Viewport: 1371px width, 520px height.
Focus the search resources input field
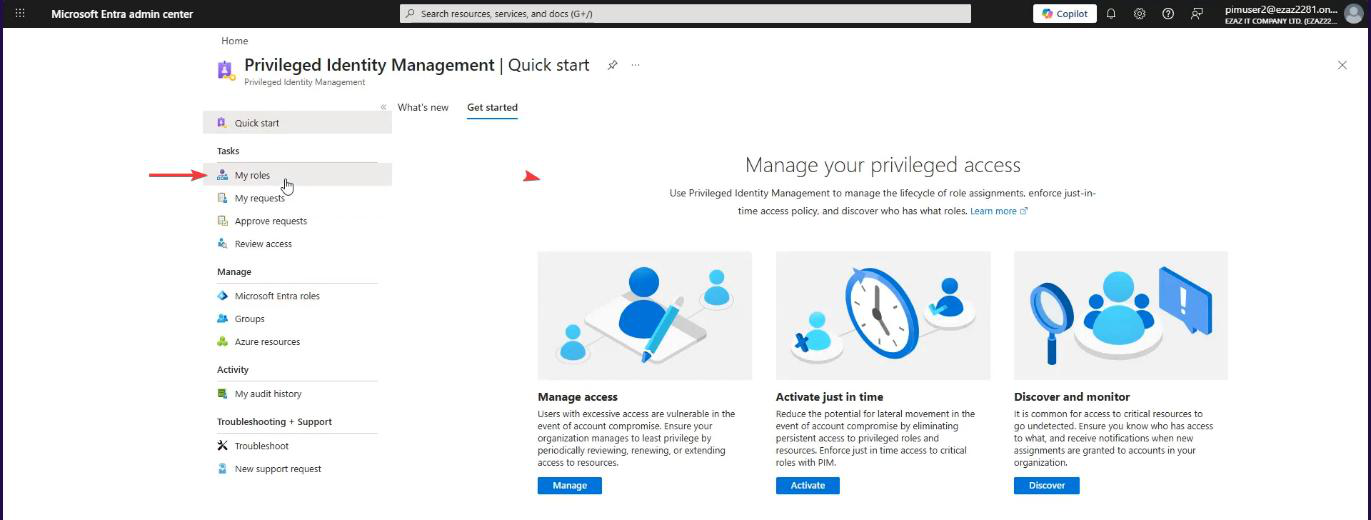685,14
